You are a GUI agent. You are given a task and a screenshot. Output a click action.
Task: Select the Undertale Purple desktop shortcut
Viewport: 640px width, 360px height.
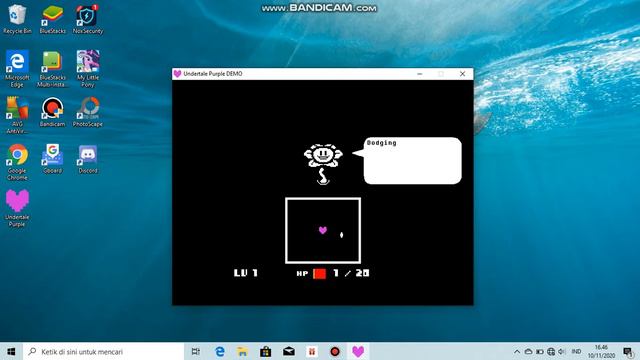tap(17, 208)
